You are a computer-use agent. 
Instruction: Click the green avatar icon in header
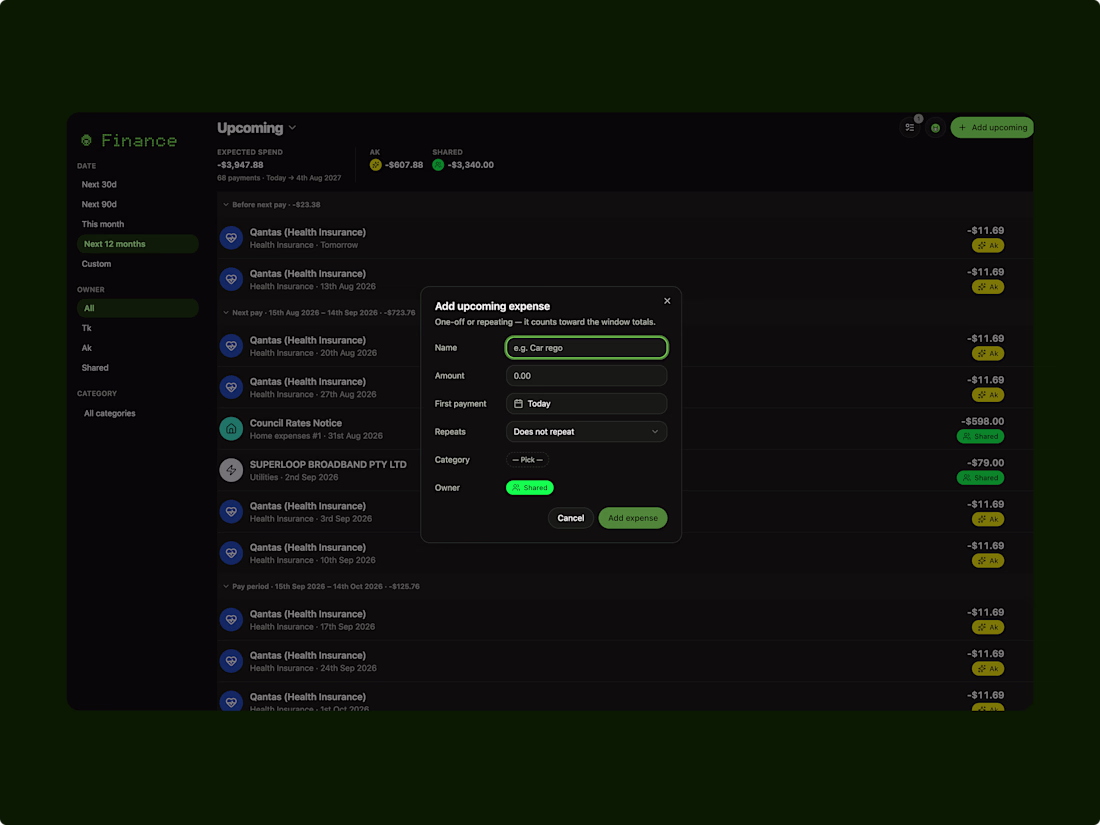pyautogui.click(x=935, y=128)
